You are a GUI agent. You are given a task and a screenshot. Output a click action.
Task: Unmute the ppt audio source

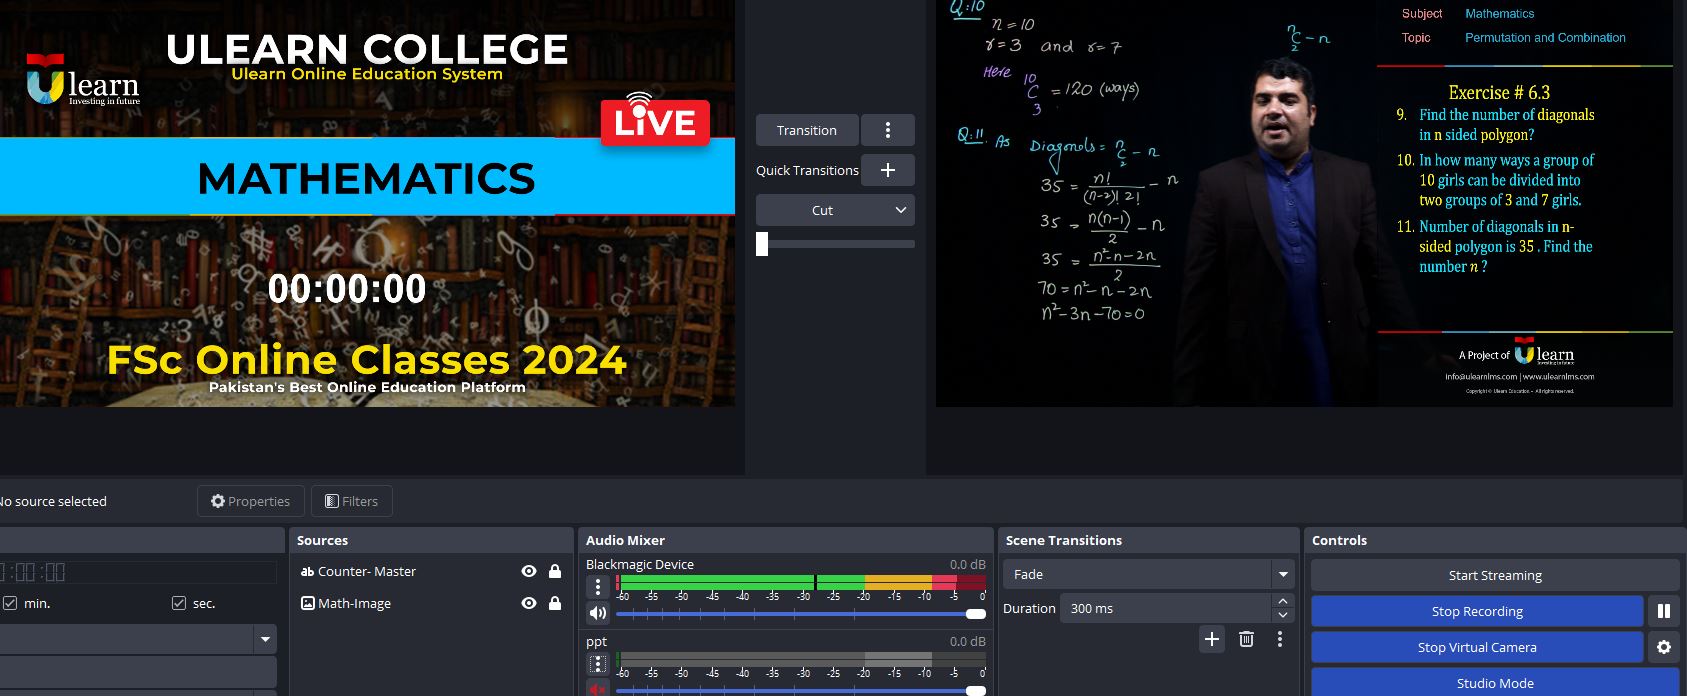597,689
